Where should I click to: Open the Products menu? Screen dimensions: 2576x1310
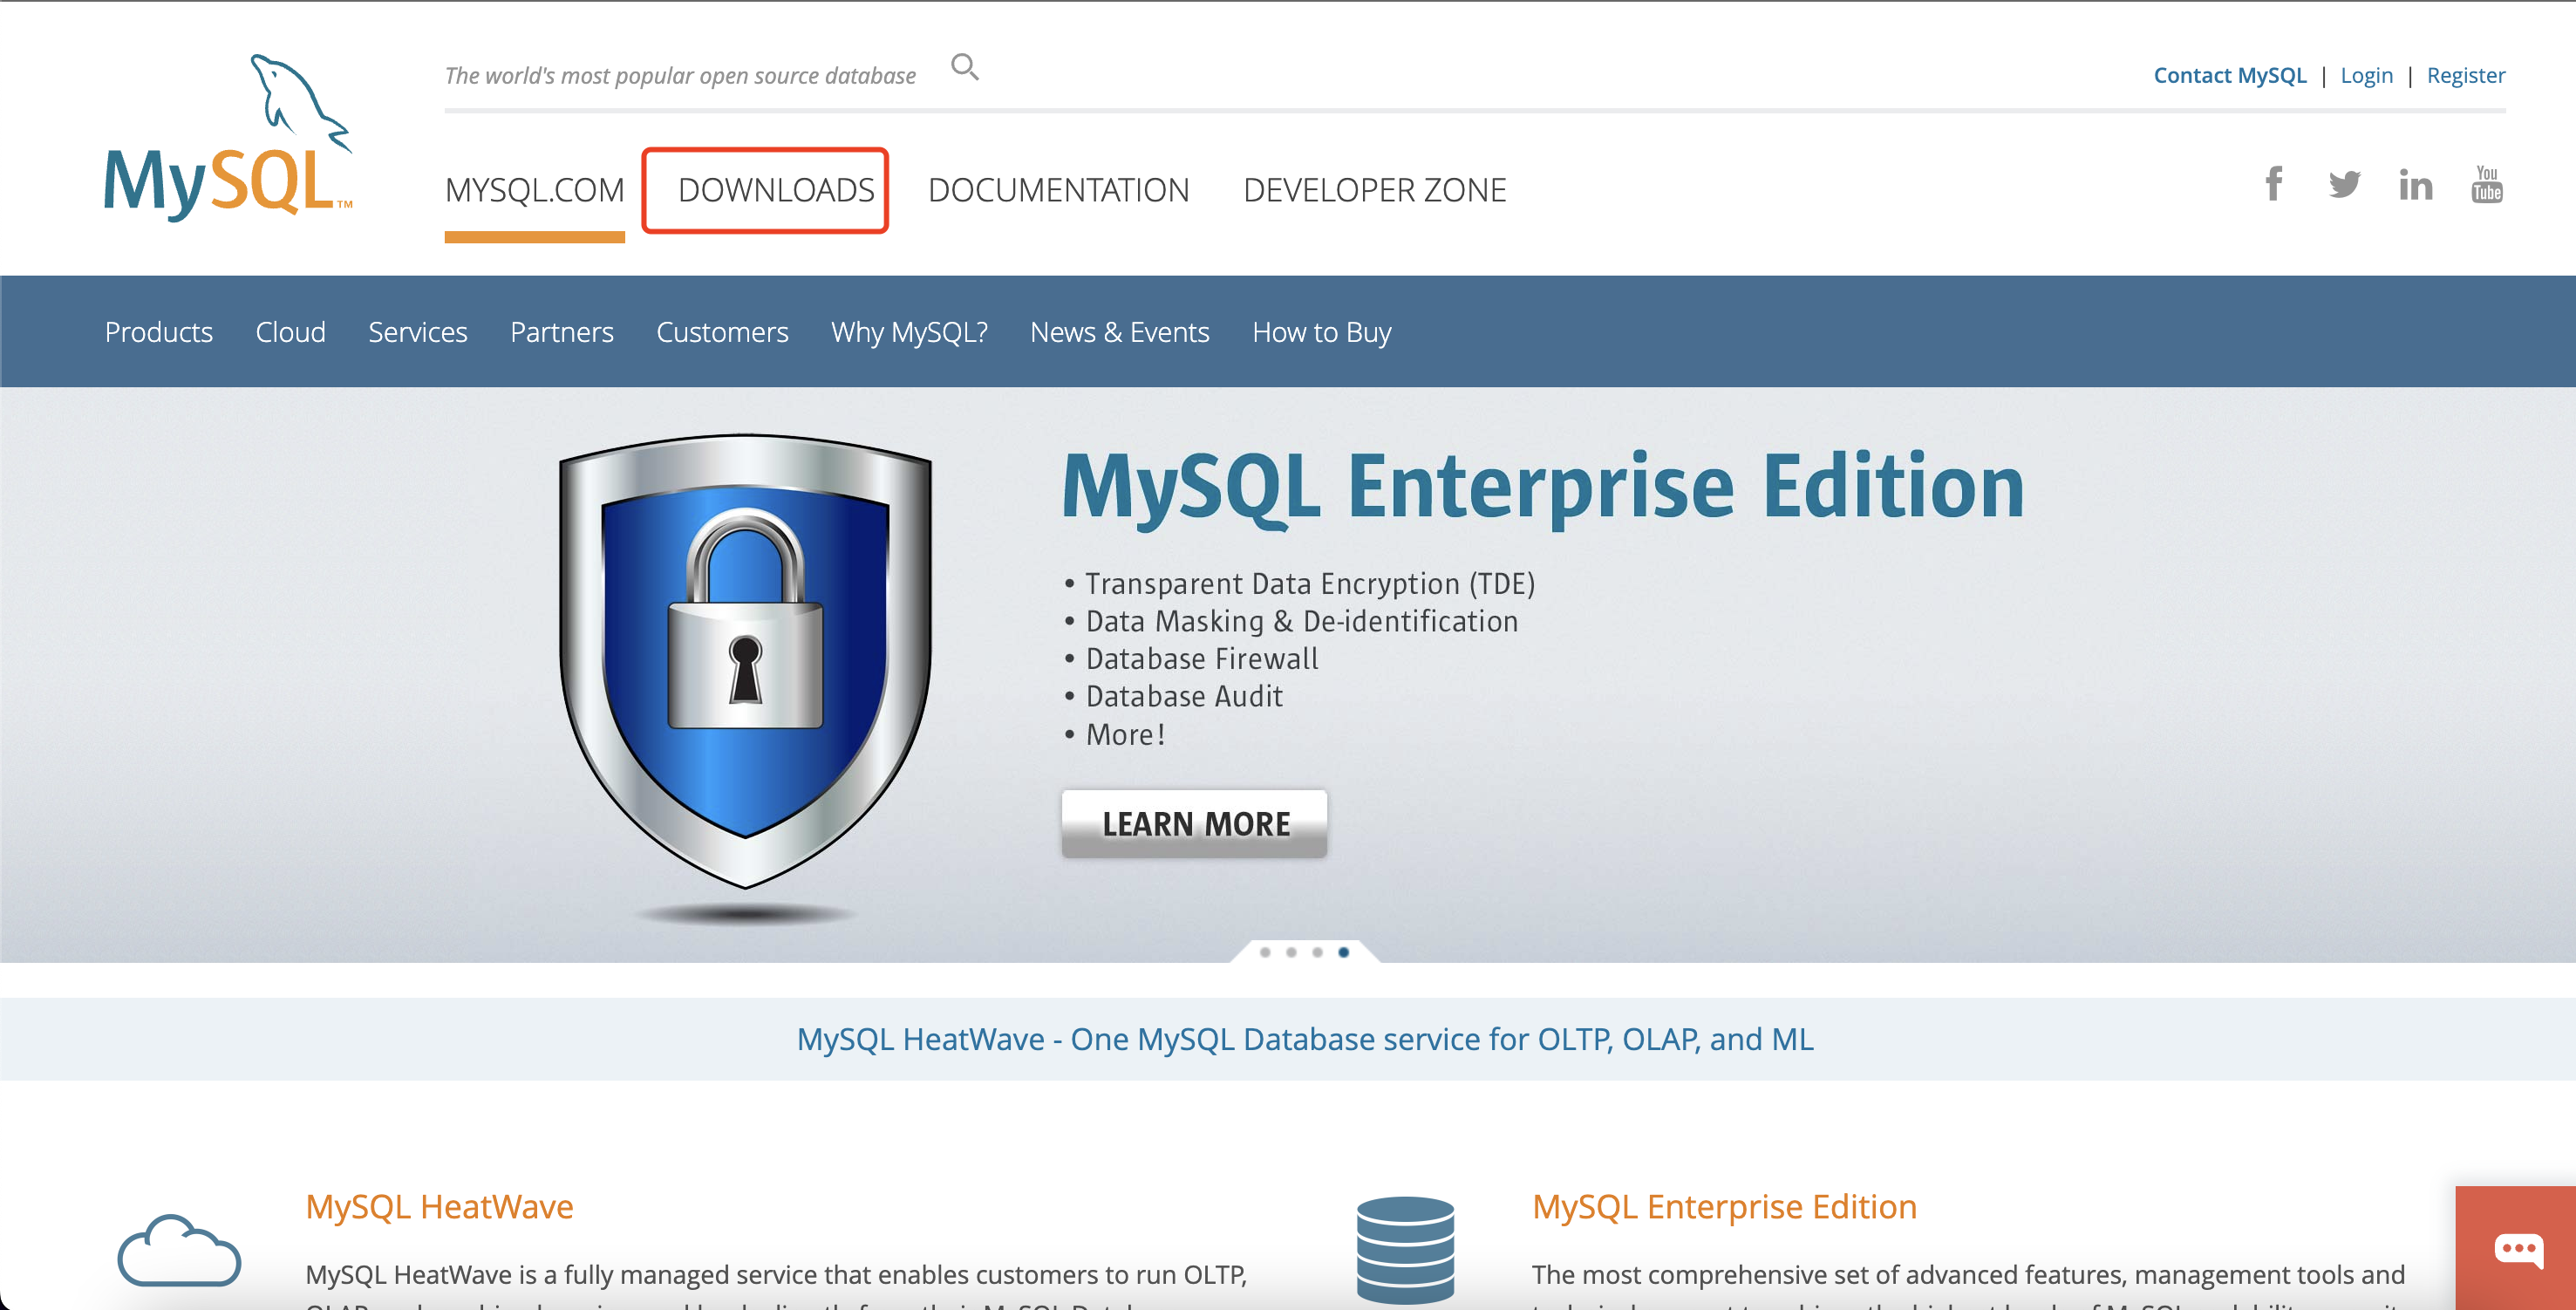(x=158, y=332)
